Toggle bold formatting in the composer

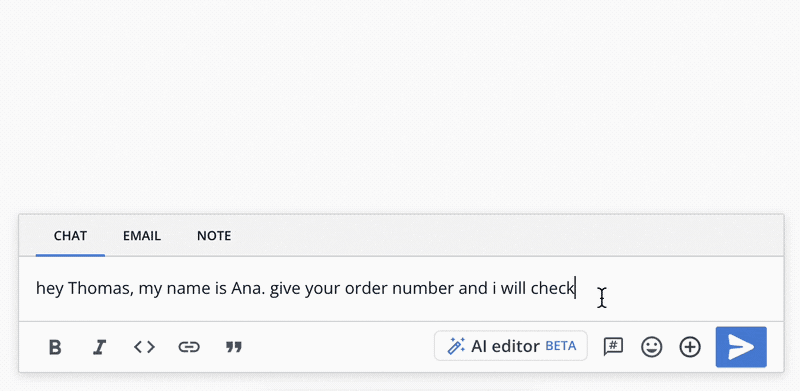coord(55,348)
